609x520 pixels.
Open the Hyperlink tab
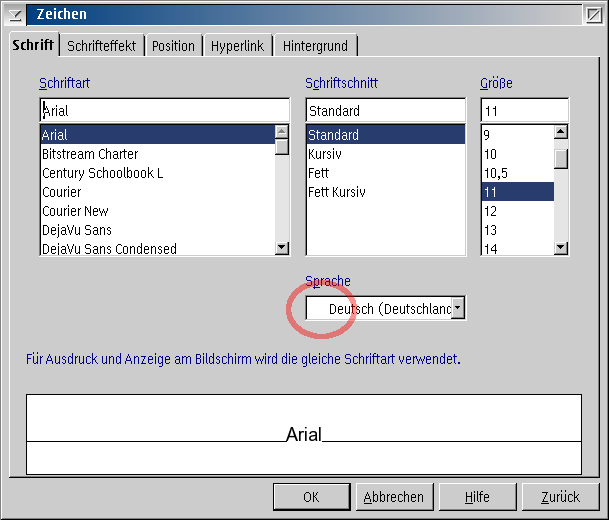pyautogui.click(x=237, y=46)
